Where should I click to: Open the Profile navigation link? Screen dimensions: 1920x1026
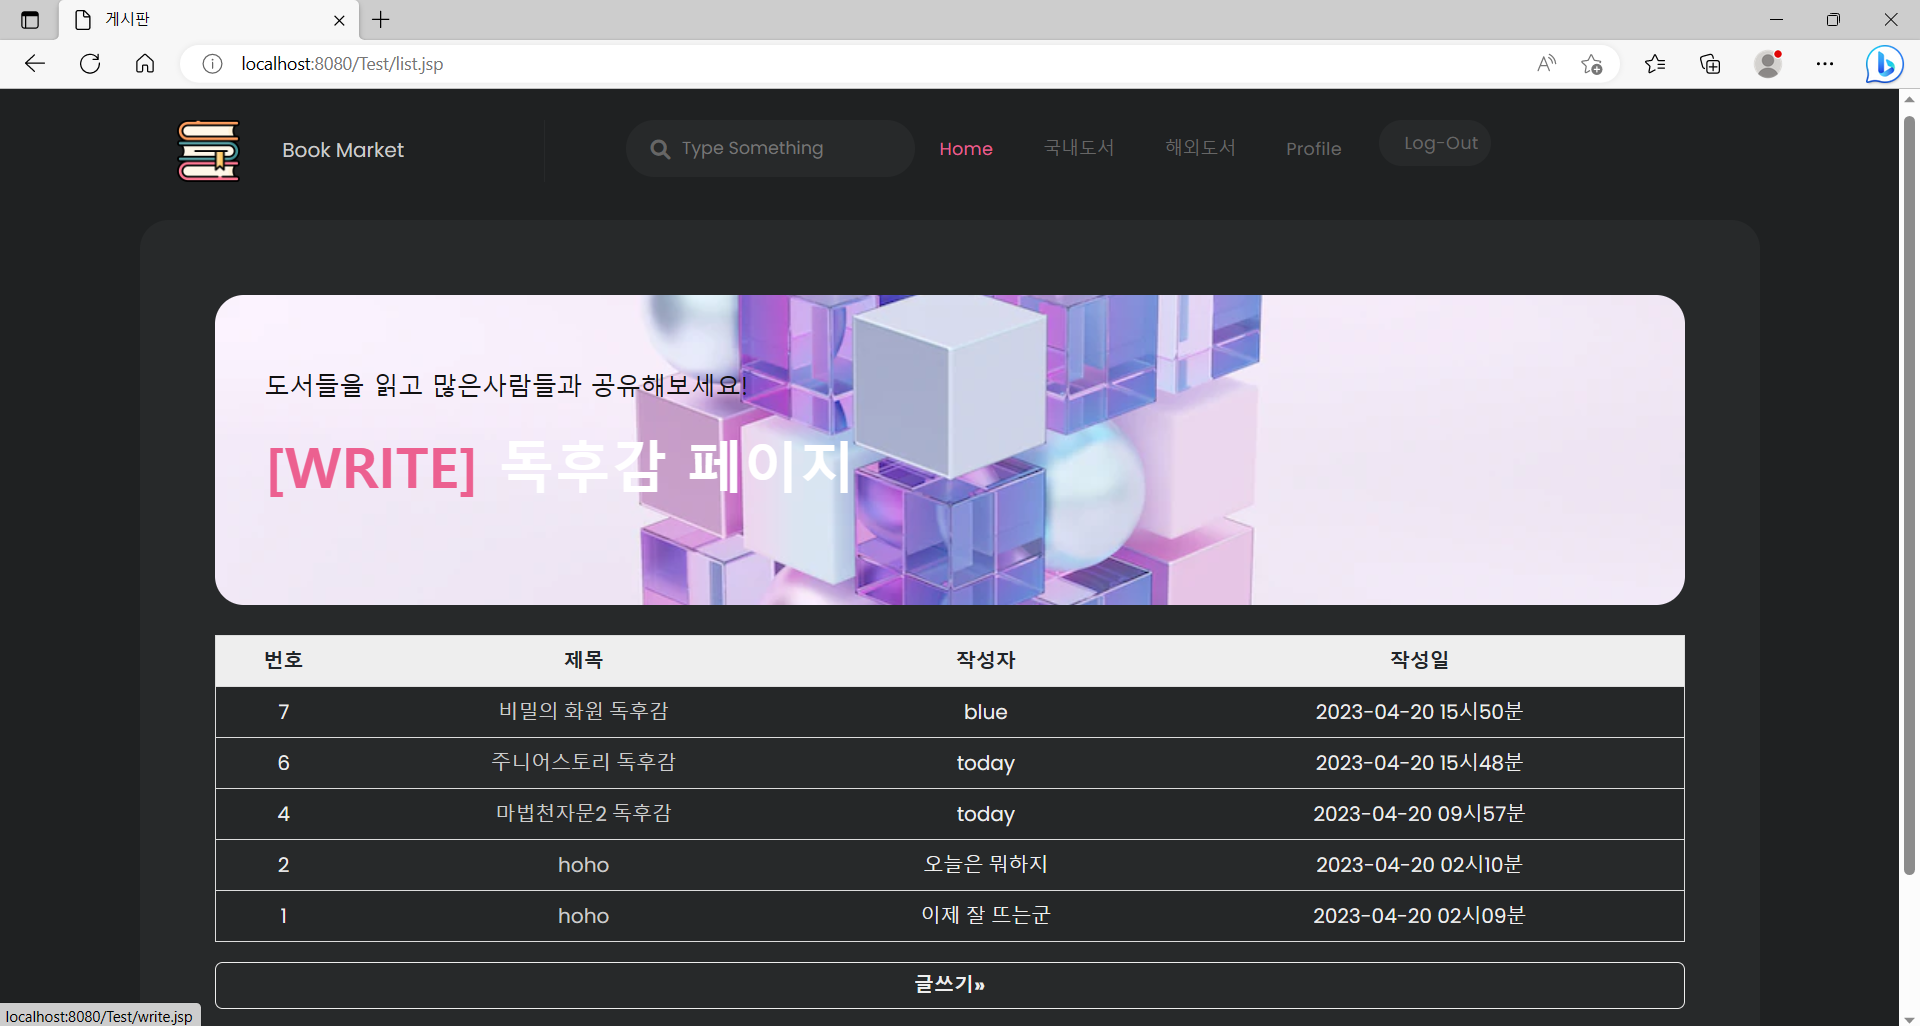pyautogui.click(x=1313, y=148)
